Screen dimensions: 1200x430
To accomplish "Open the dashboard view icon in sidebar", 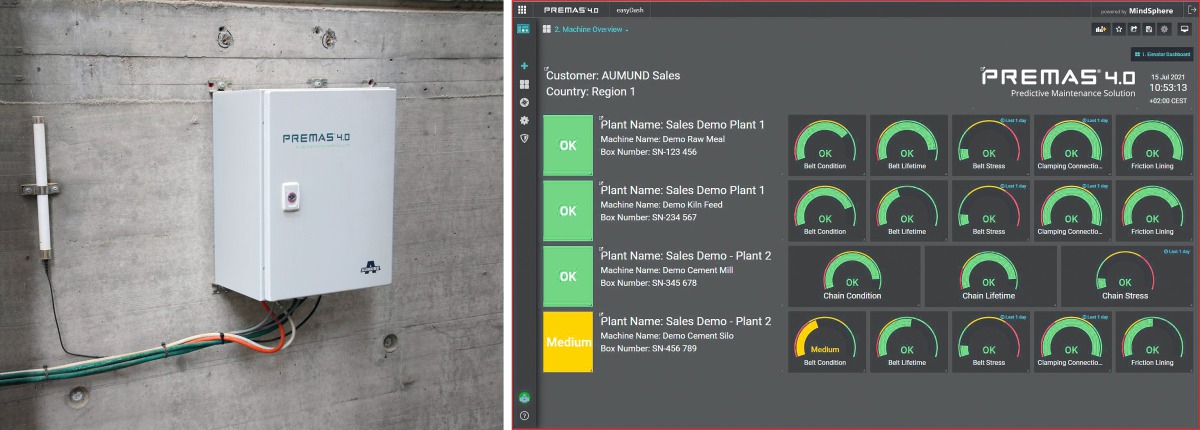I will click(x=523, y=30).
